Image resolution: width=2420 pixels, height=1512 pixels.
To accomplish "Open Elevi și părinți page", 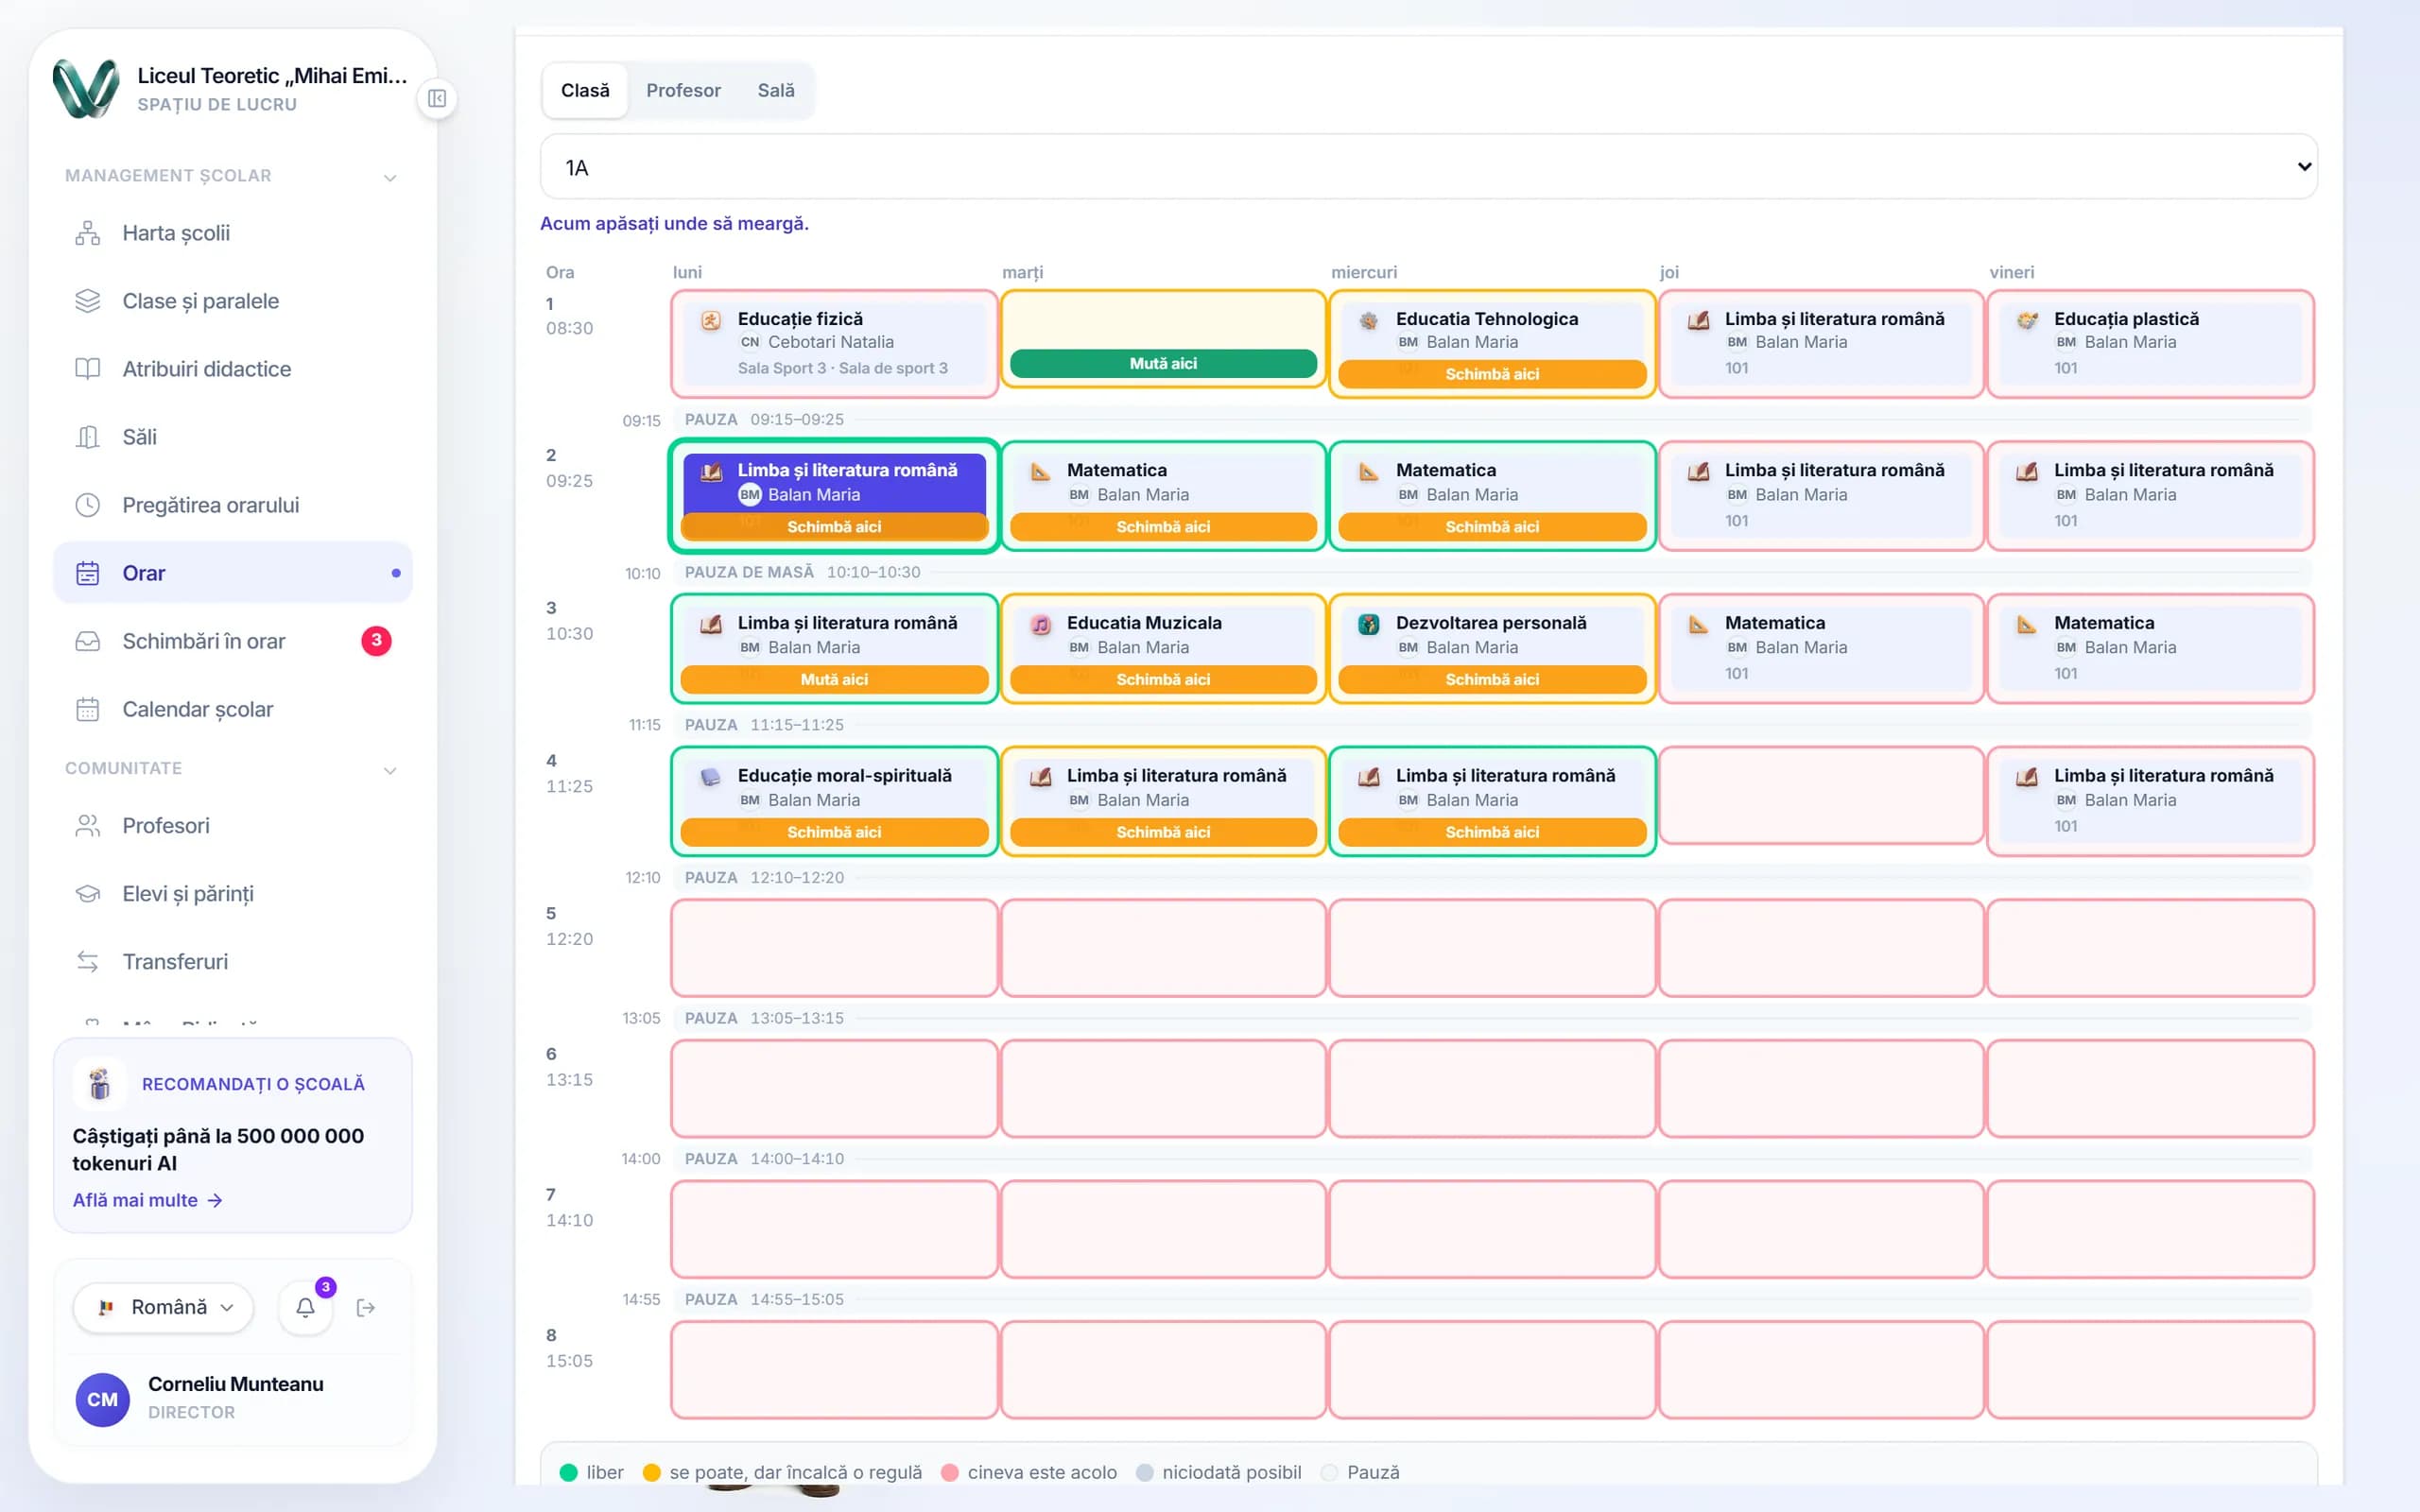I will tap(232, 894).
